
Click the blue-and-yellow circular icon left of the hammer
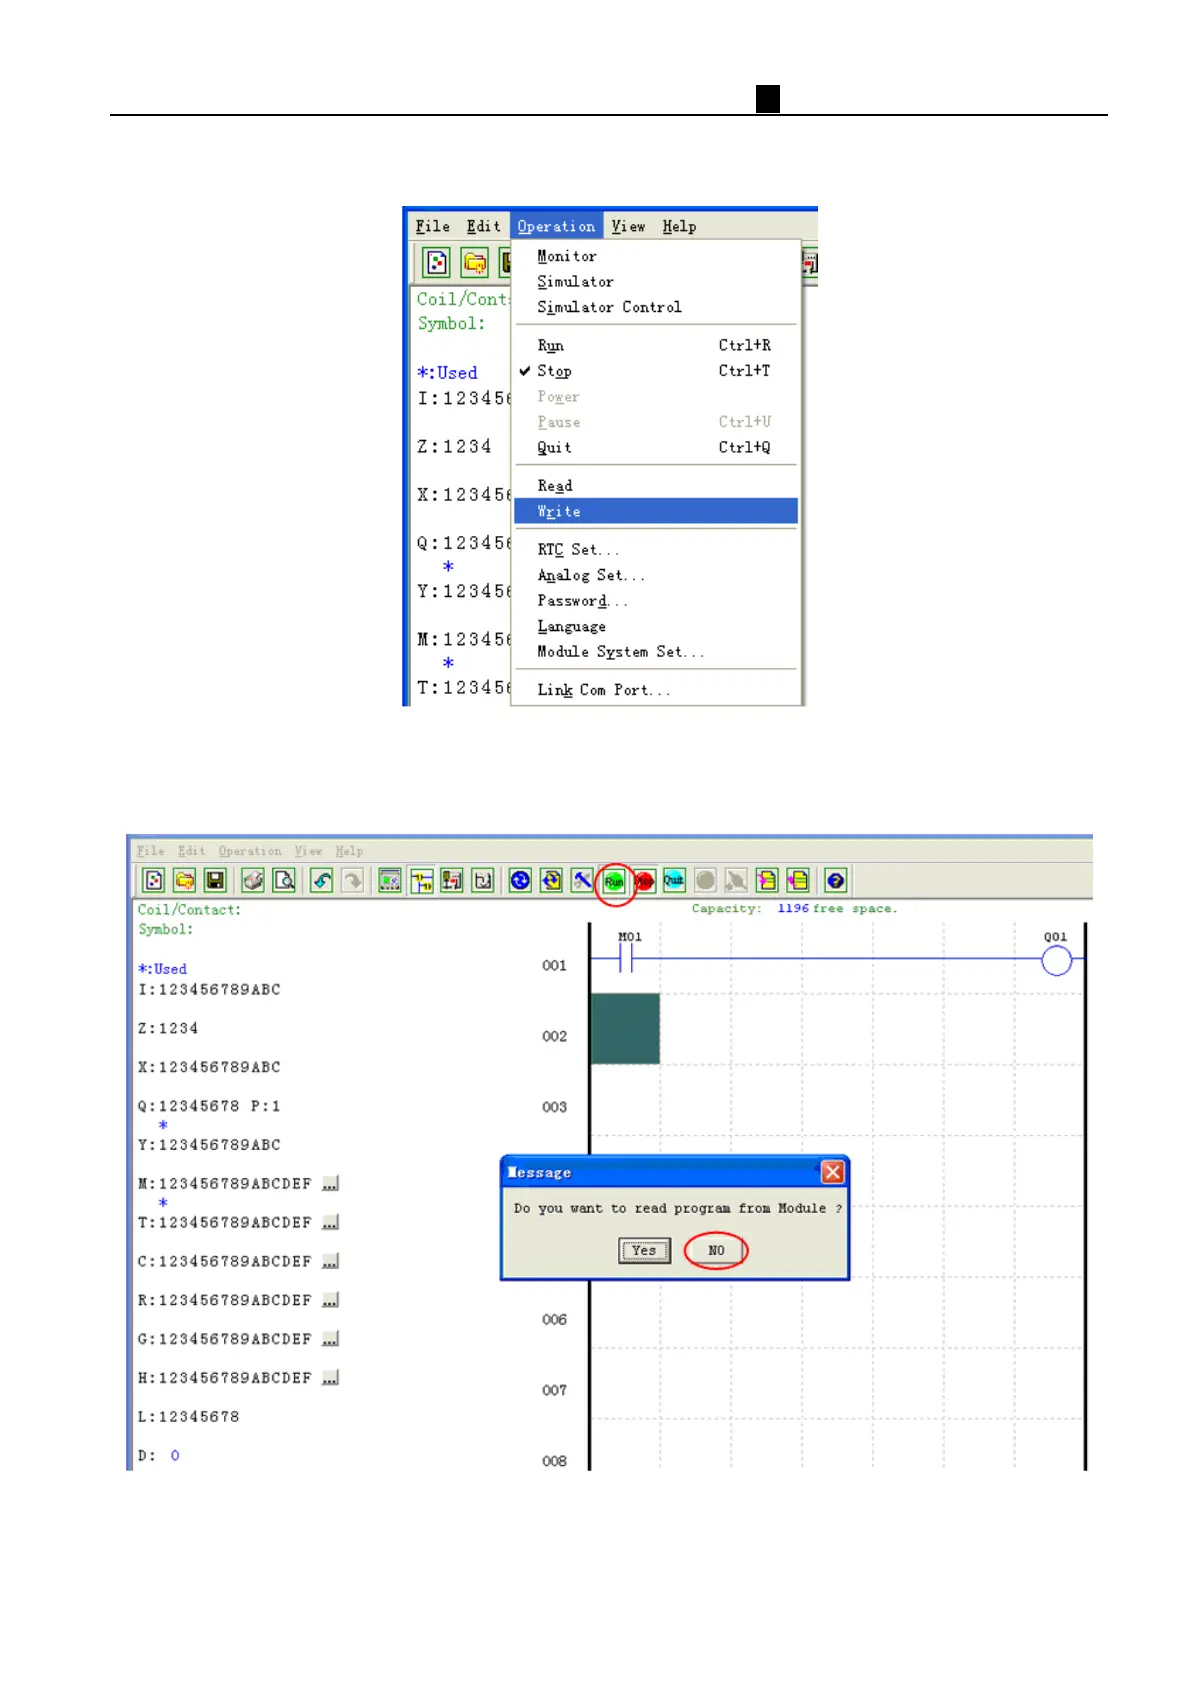click(551, 881)
